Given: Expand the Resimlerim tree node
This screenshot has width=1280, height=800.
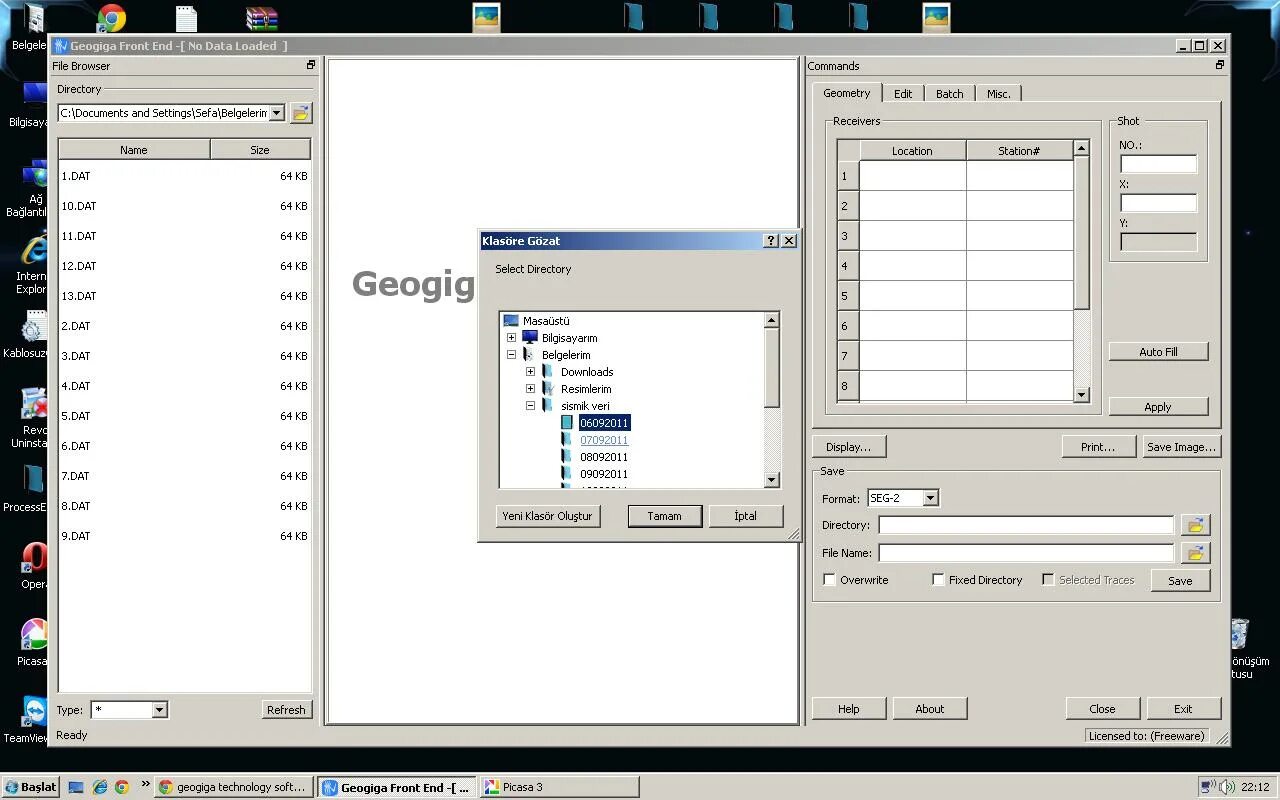Looking at the screenshot, I should (x=530, y=389).
